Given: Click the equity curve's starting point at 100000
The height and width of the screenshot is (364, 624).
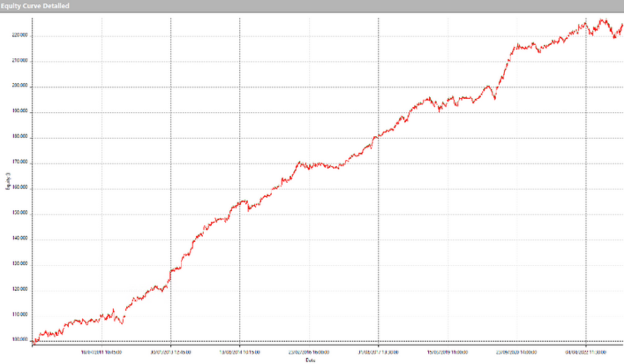Looking at the screenshot, I should coord(33,342).
